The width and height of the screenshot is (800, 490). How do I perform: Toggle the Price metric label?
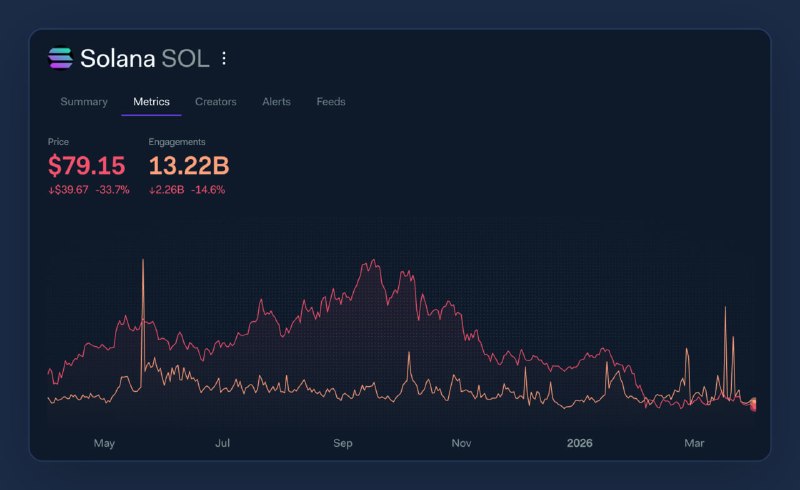click(x=58, y=142)
